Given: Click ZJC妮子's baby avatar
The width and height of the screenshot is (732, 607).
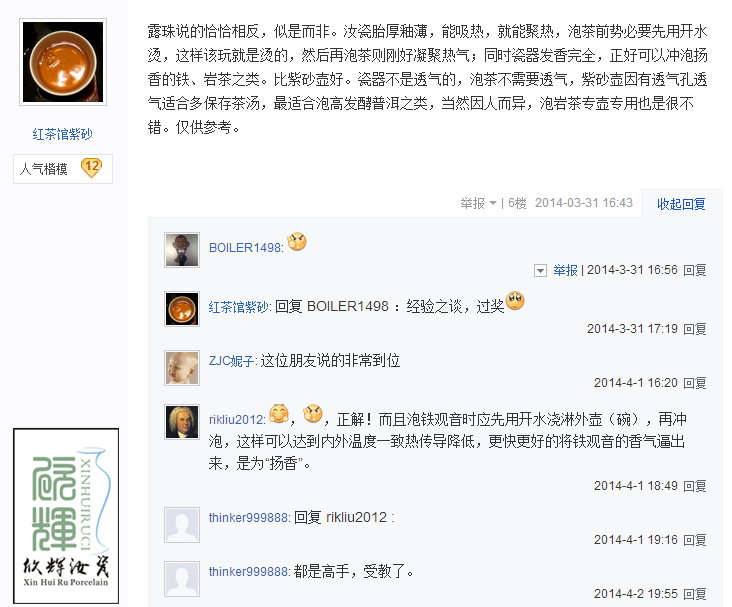Looking at the screenshot, I should click(182, 368).
